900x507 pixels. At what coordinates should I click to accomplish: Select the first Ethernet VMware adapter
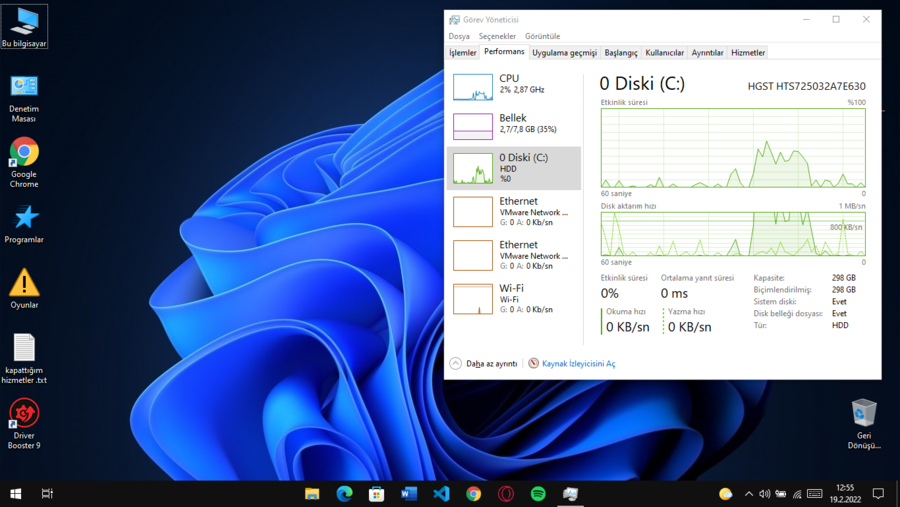tap(514, 211)
